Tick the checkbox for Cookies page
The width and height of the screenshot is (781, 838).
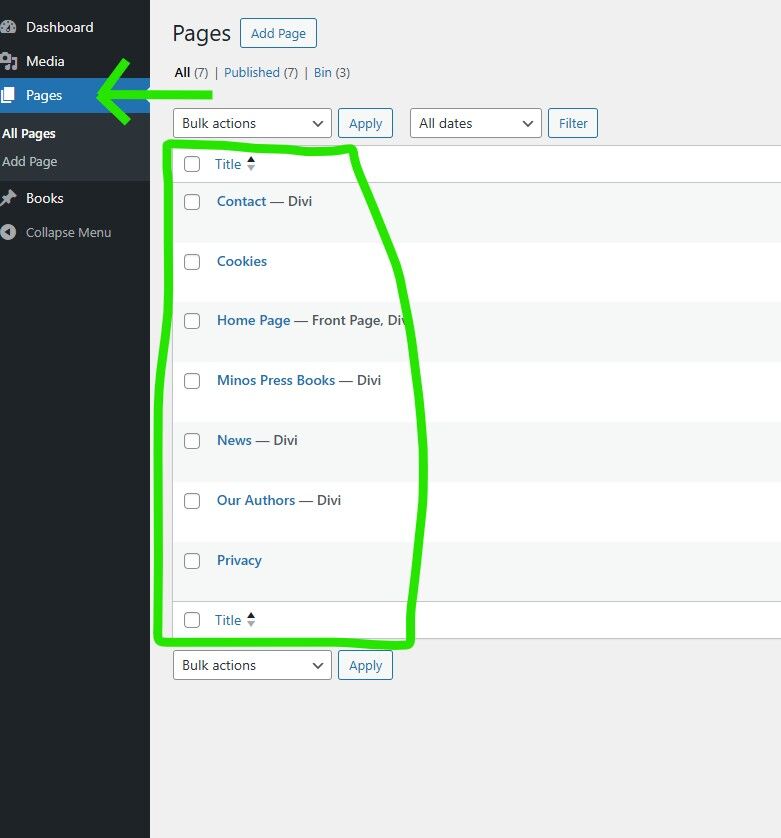pyautogui.click(x=192, y=262)
